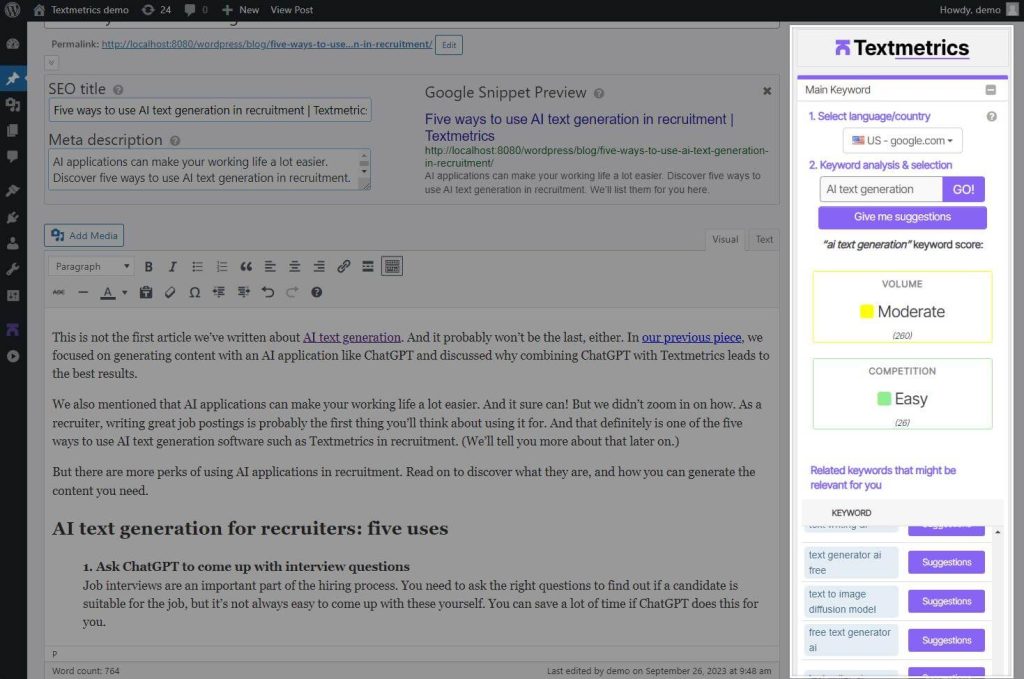The height and width of the screenshot is (679, 1024).
Task: Undo the last edit
Action: (268, 293)
